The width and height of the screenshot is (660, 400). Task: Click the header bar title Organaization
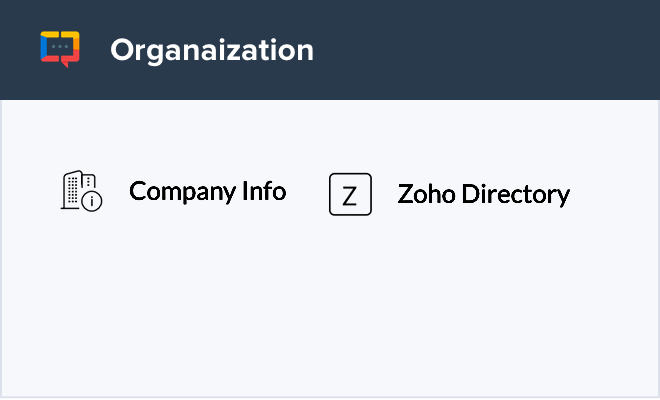tap(212, 50)
